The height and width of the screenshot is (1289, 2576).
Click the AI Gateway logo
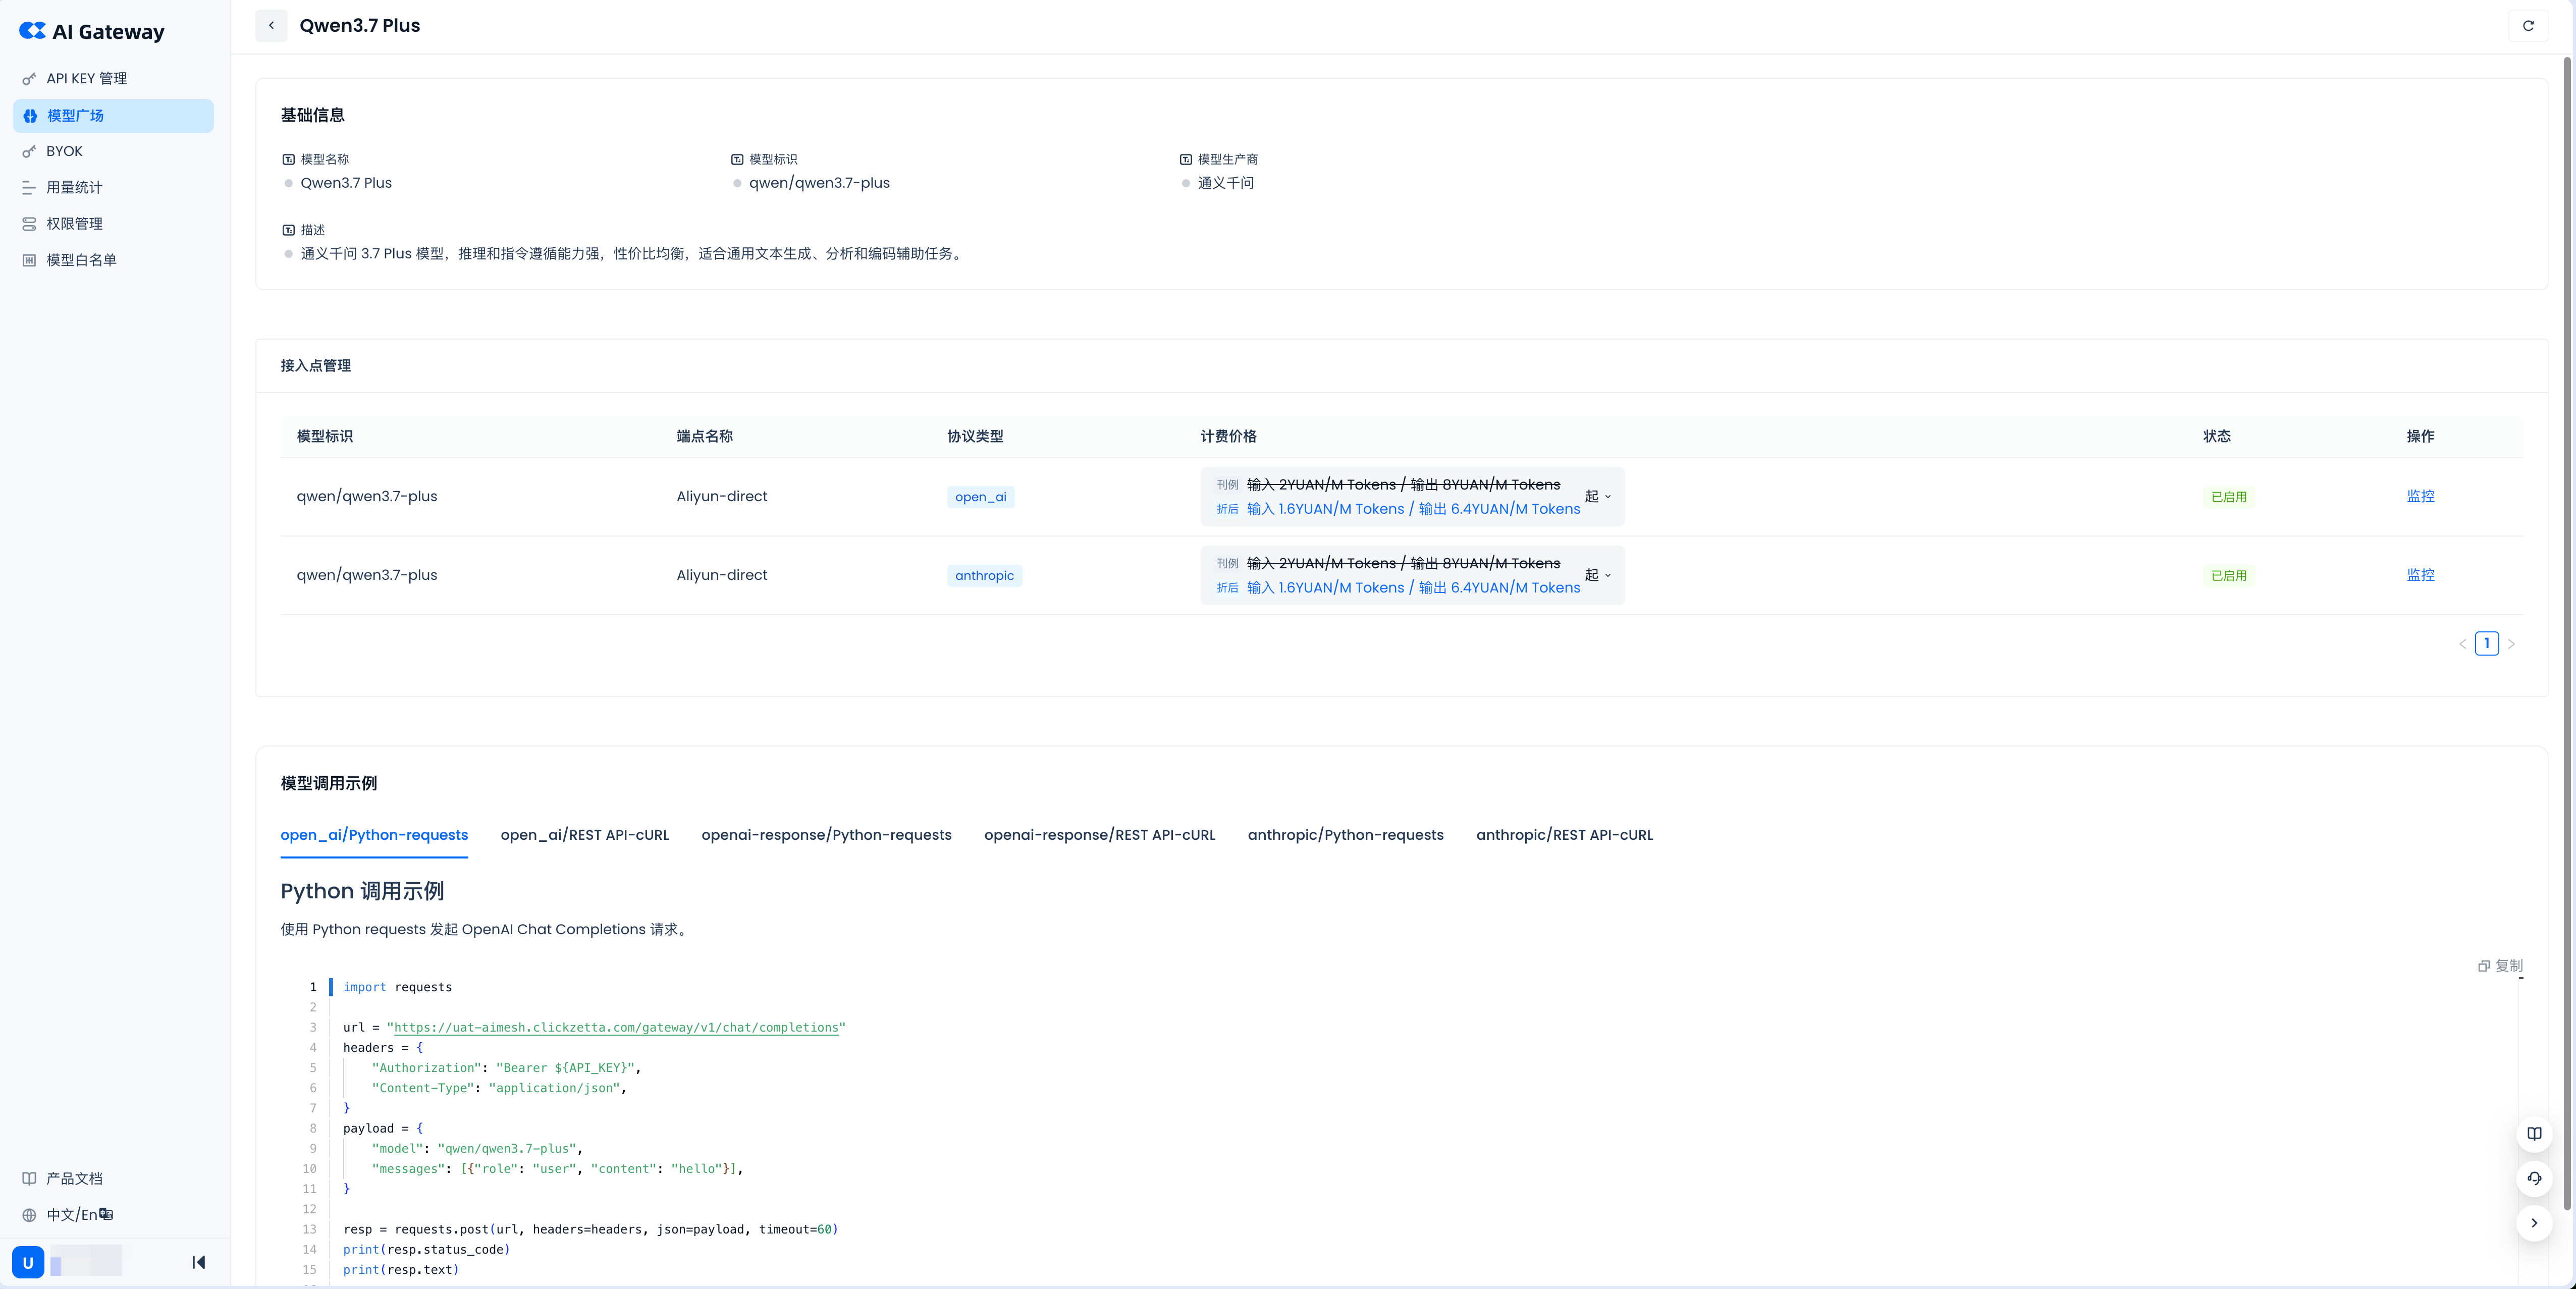click(92, 31)
